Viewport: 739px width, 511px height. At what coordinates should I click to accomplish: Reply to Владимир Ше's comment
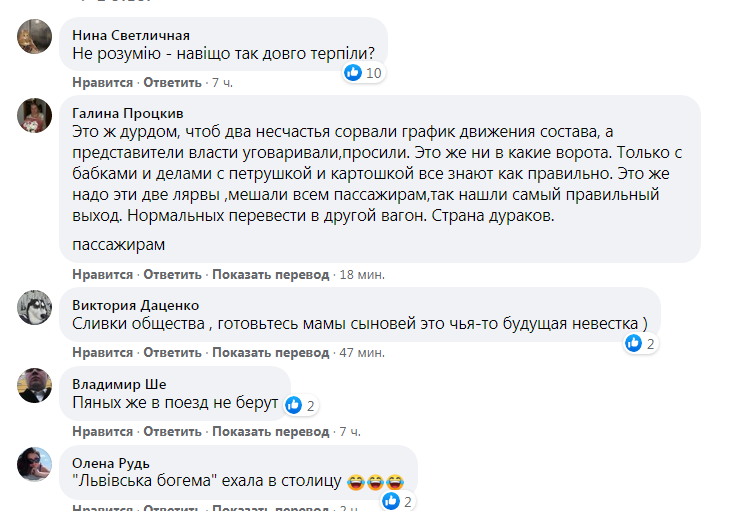[174, 432]
